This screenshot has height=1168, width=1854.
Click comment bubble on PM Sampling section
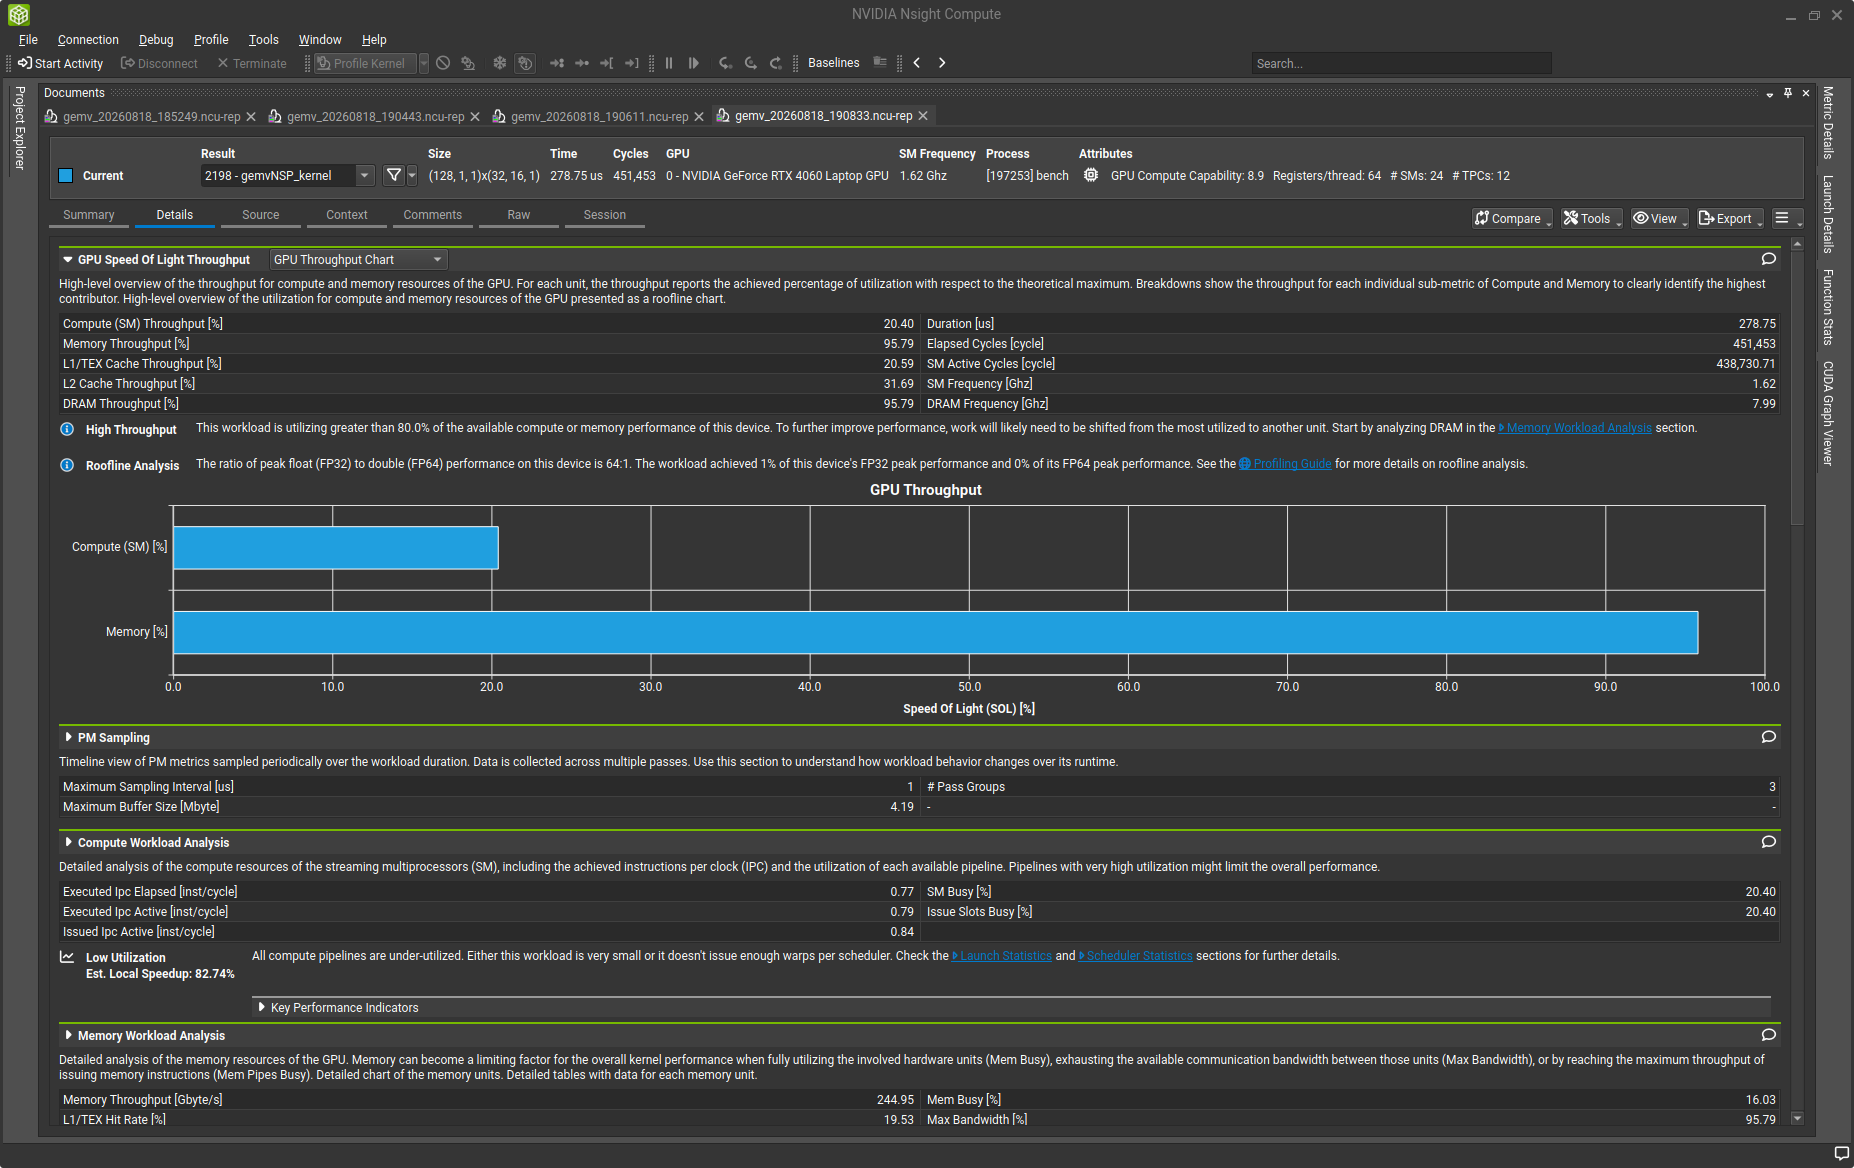point(1768,737)
